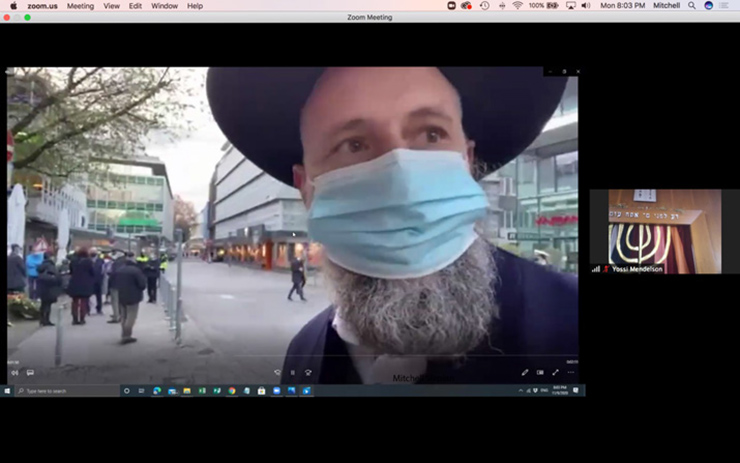
Task: Toggle fullscreen on the video player
Action: click(x=556, y=373)
